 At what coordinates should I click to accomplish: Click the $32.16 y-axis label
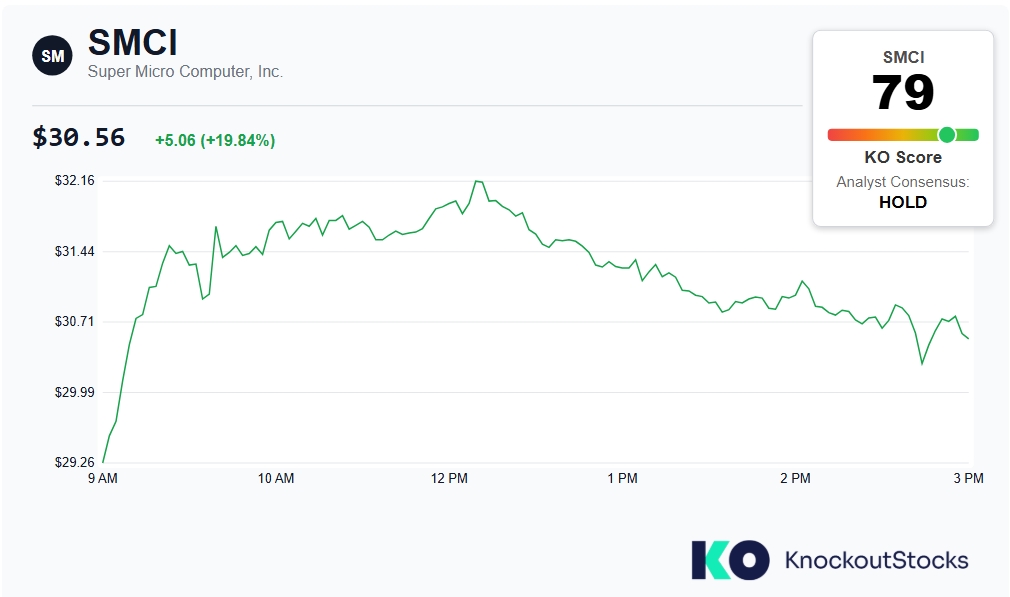coord(75,180)
